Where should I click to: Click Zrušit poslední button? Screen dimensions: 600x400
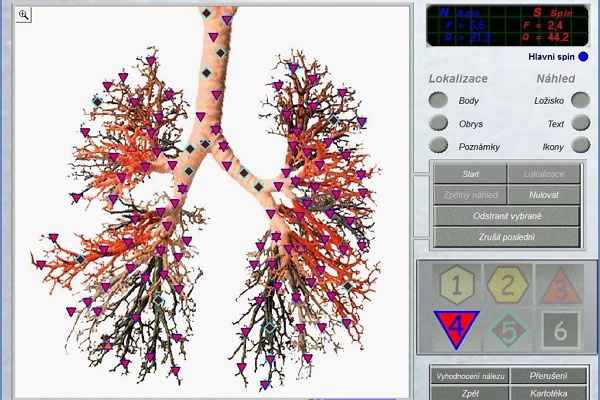507,237
